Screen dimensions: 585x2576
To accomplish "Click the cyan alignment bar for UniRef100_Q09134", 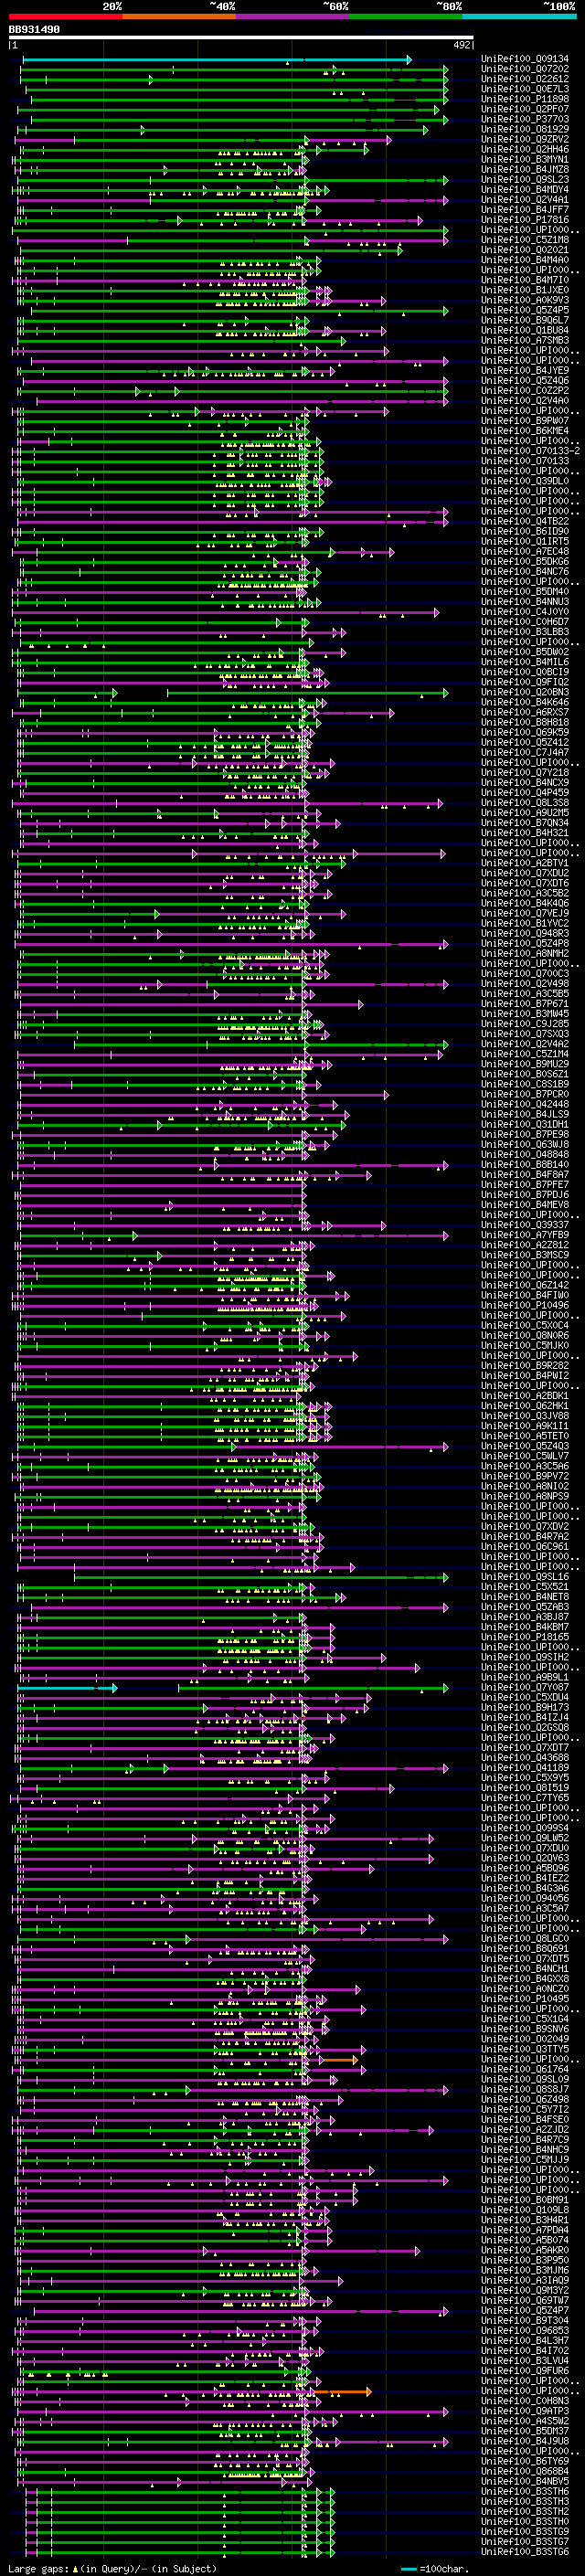I will tap(216, 60).
